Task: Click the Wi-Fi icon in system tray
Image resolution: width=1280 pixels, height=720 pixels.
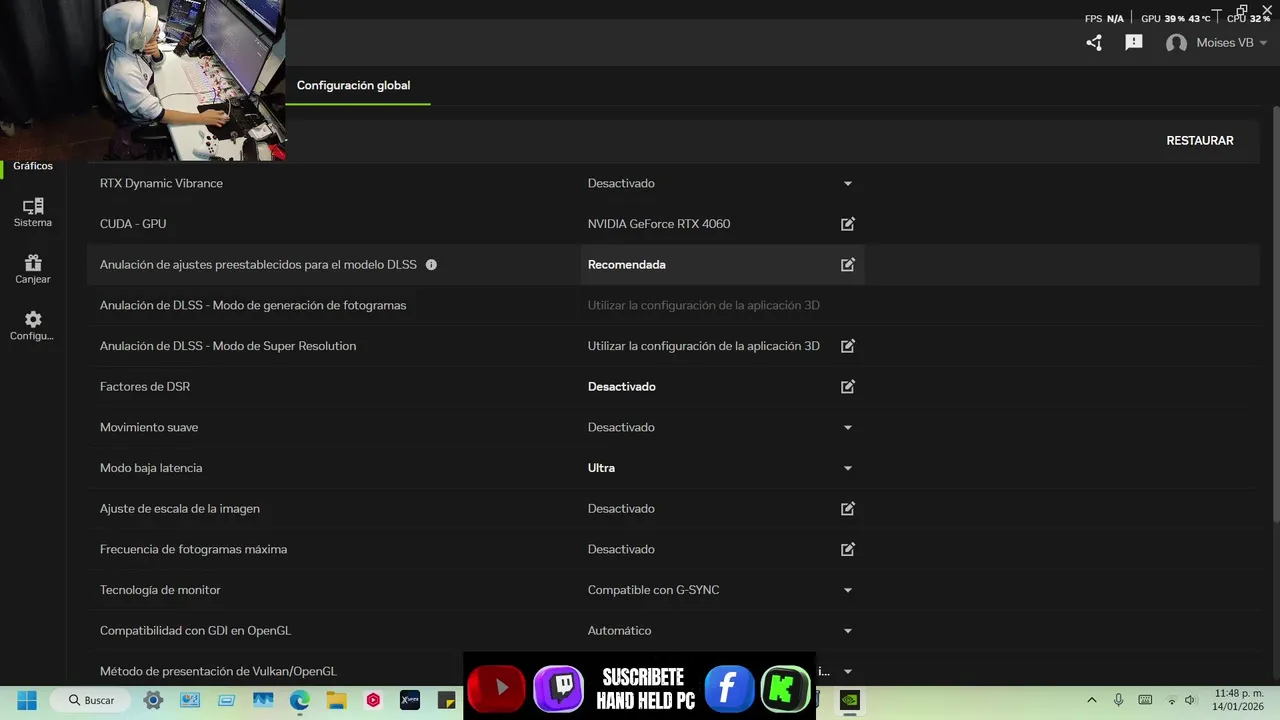Action: point(1171,700)
